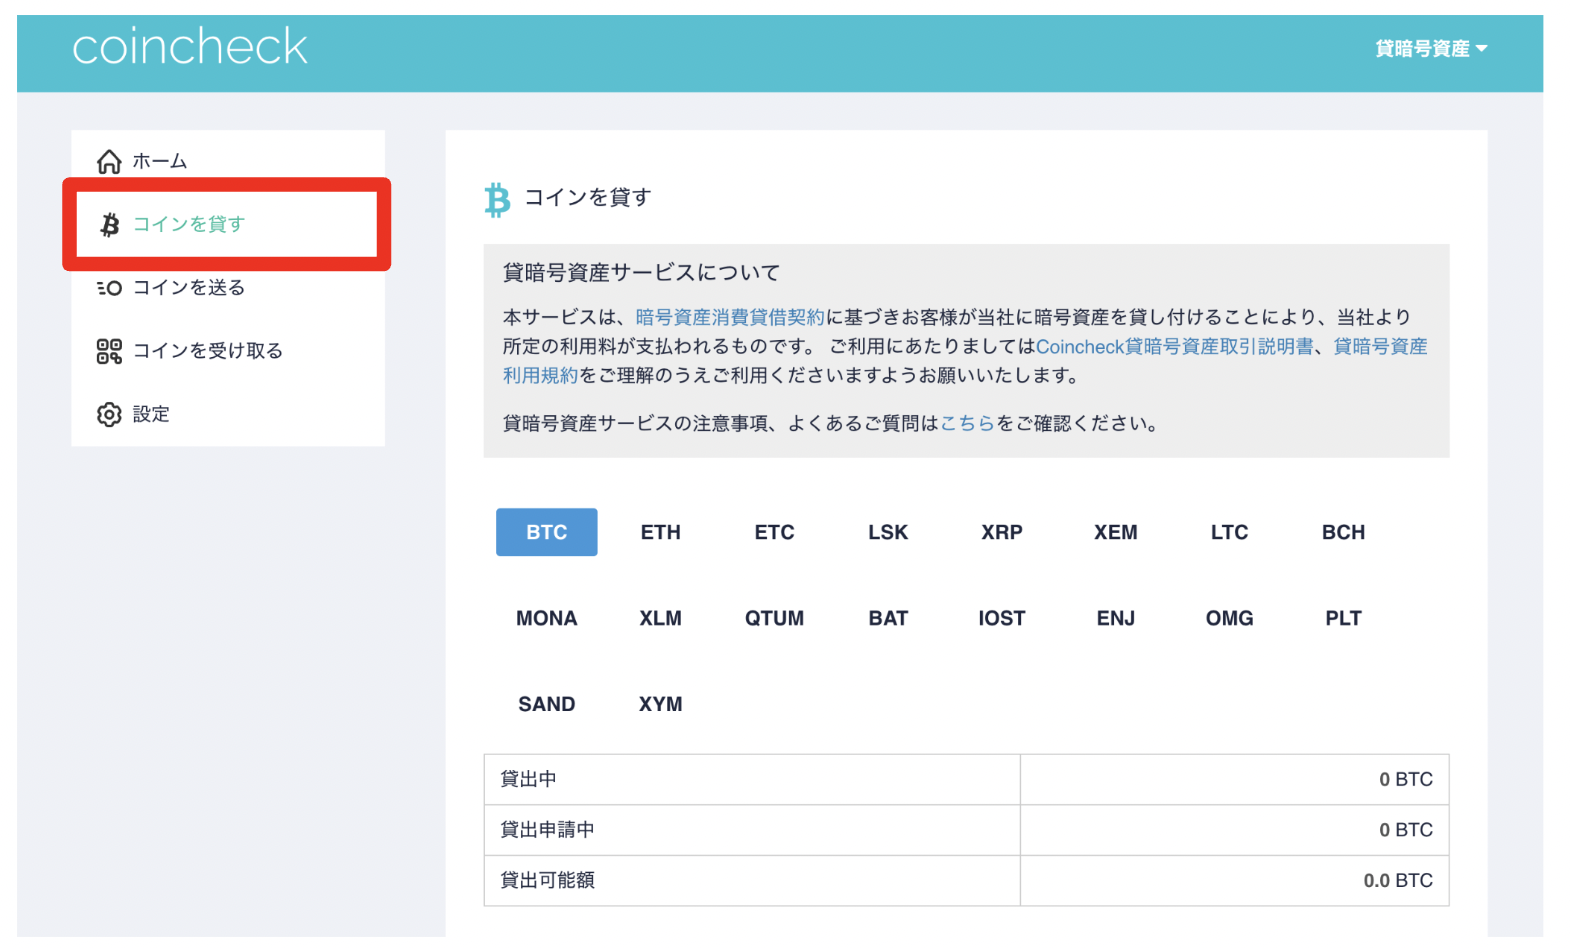Select the MONA coin tab
The height and width of the screenshot is (948, 1570).
pos(547,618)
